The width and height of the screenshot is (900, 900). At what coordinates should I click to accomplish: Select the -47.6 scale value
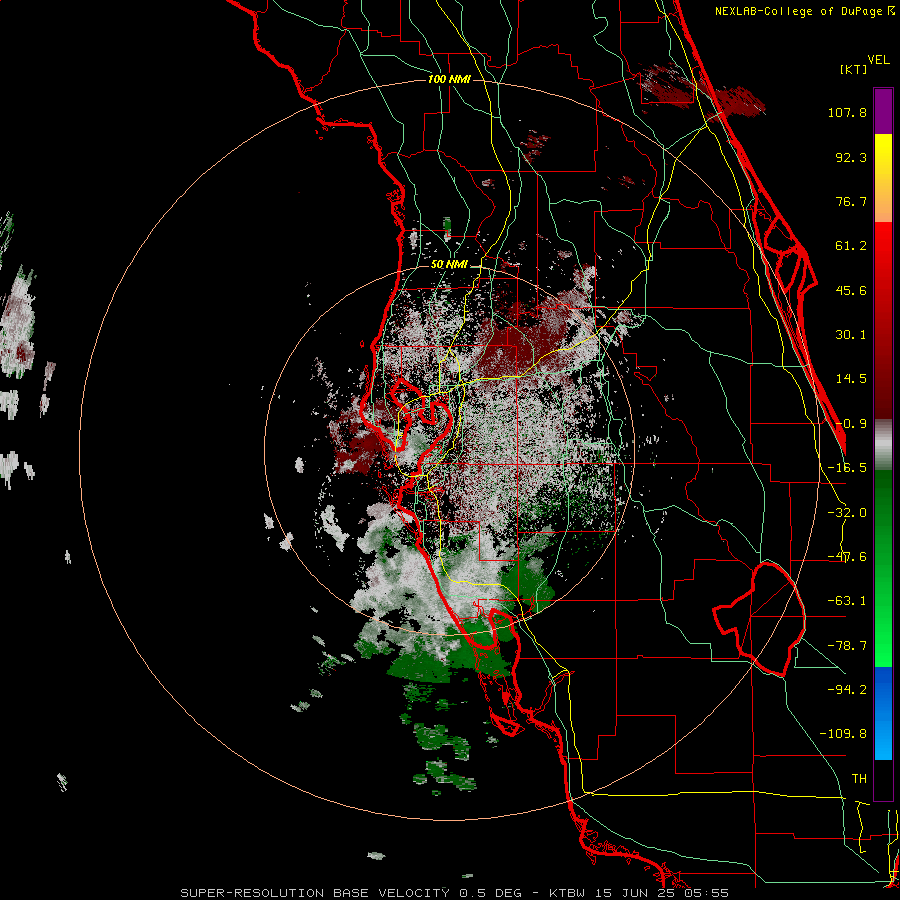coord(847,557)
